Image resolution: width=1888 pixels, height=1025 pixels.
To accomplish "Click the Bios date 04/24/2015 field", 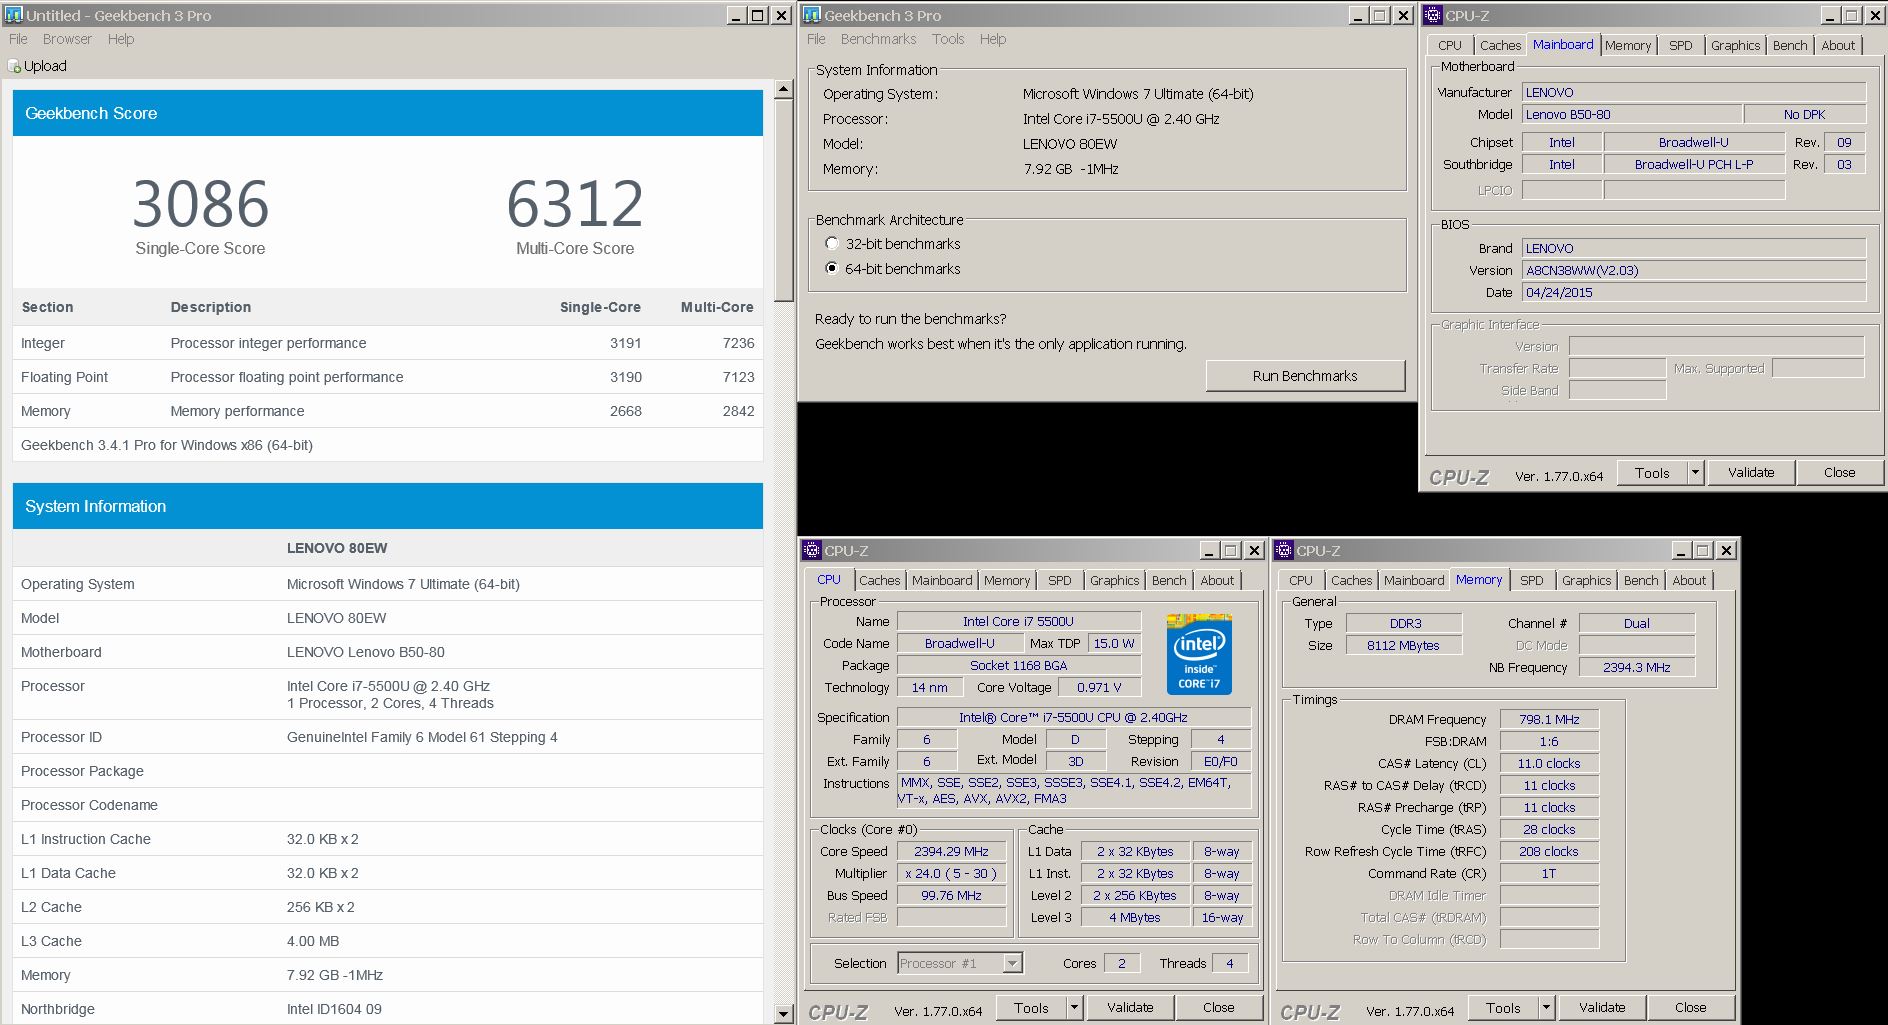I will pyautogui.click(x=1694, y=292).
